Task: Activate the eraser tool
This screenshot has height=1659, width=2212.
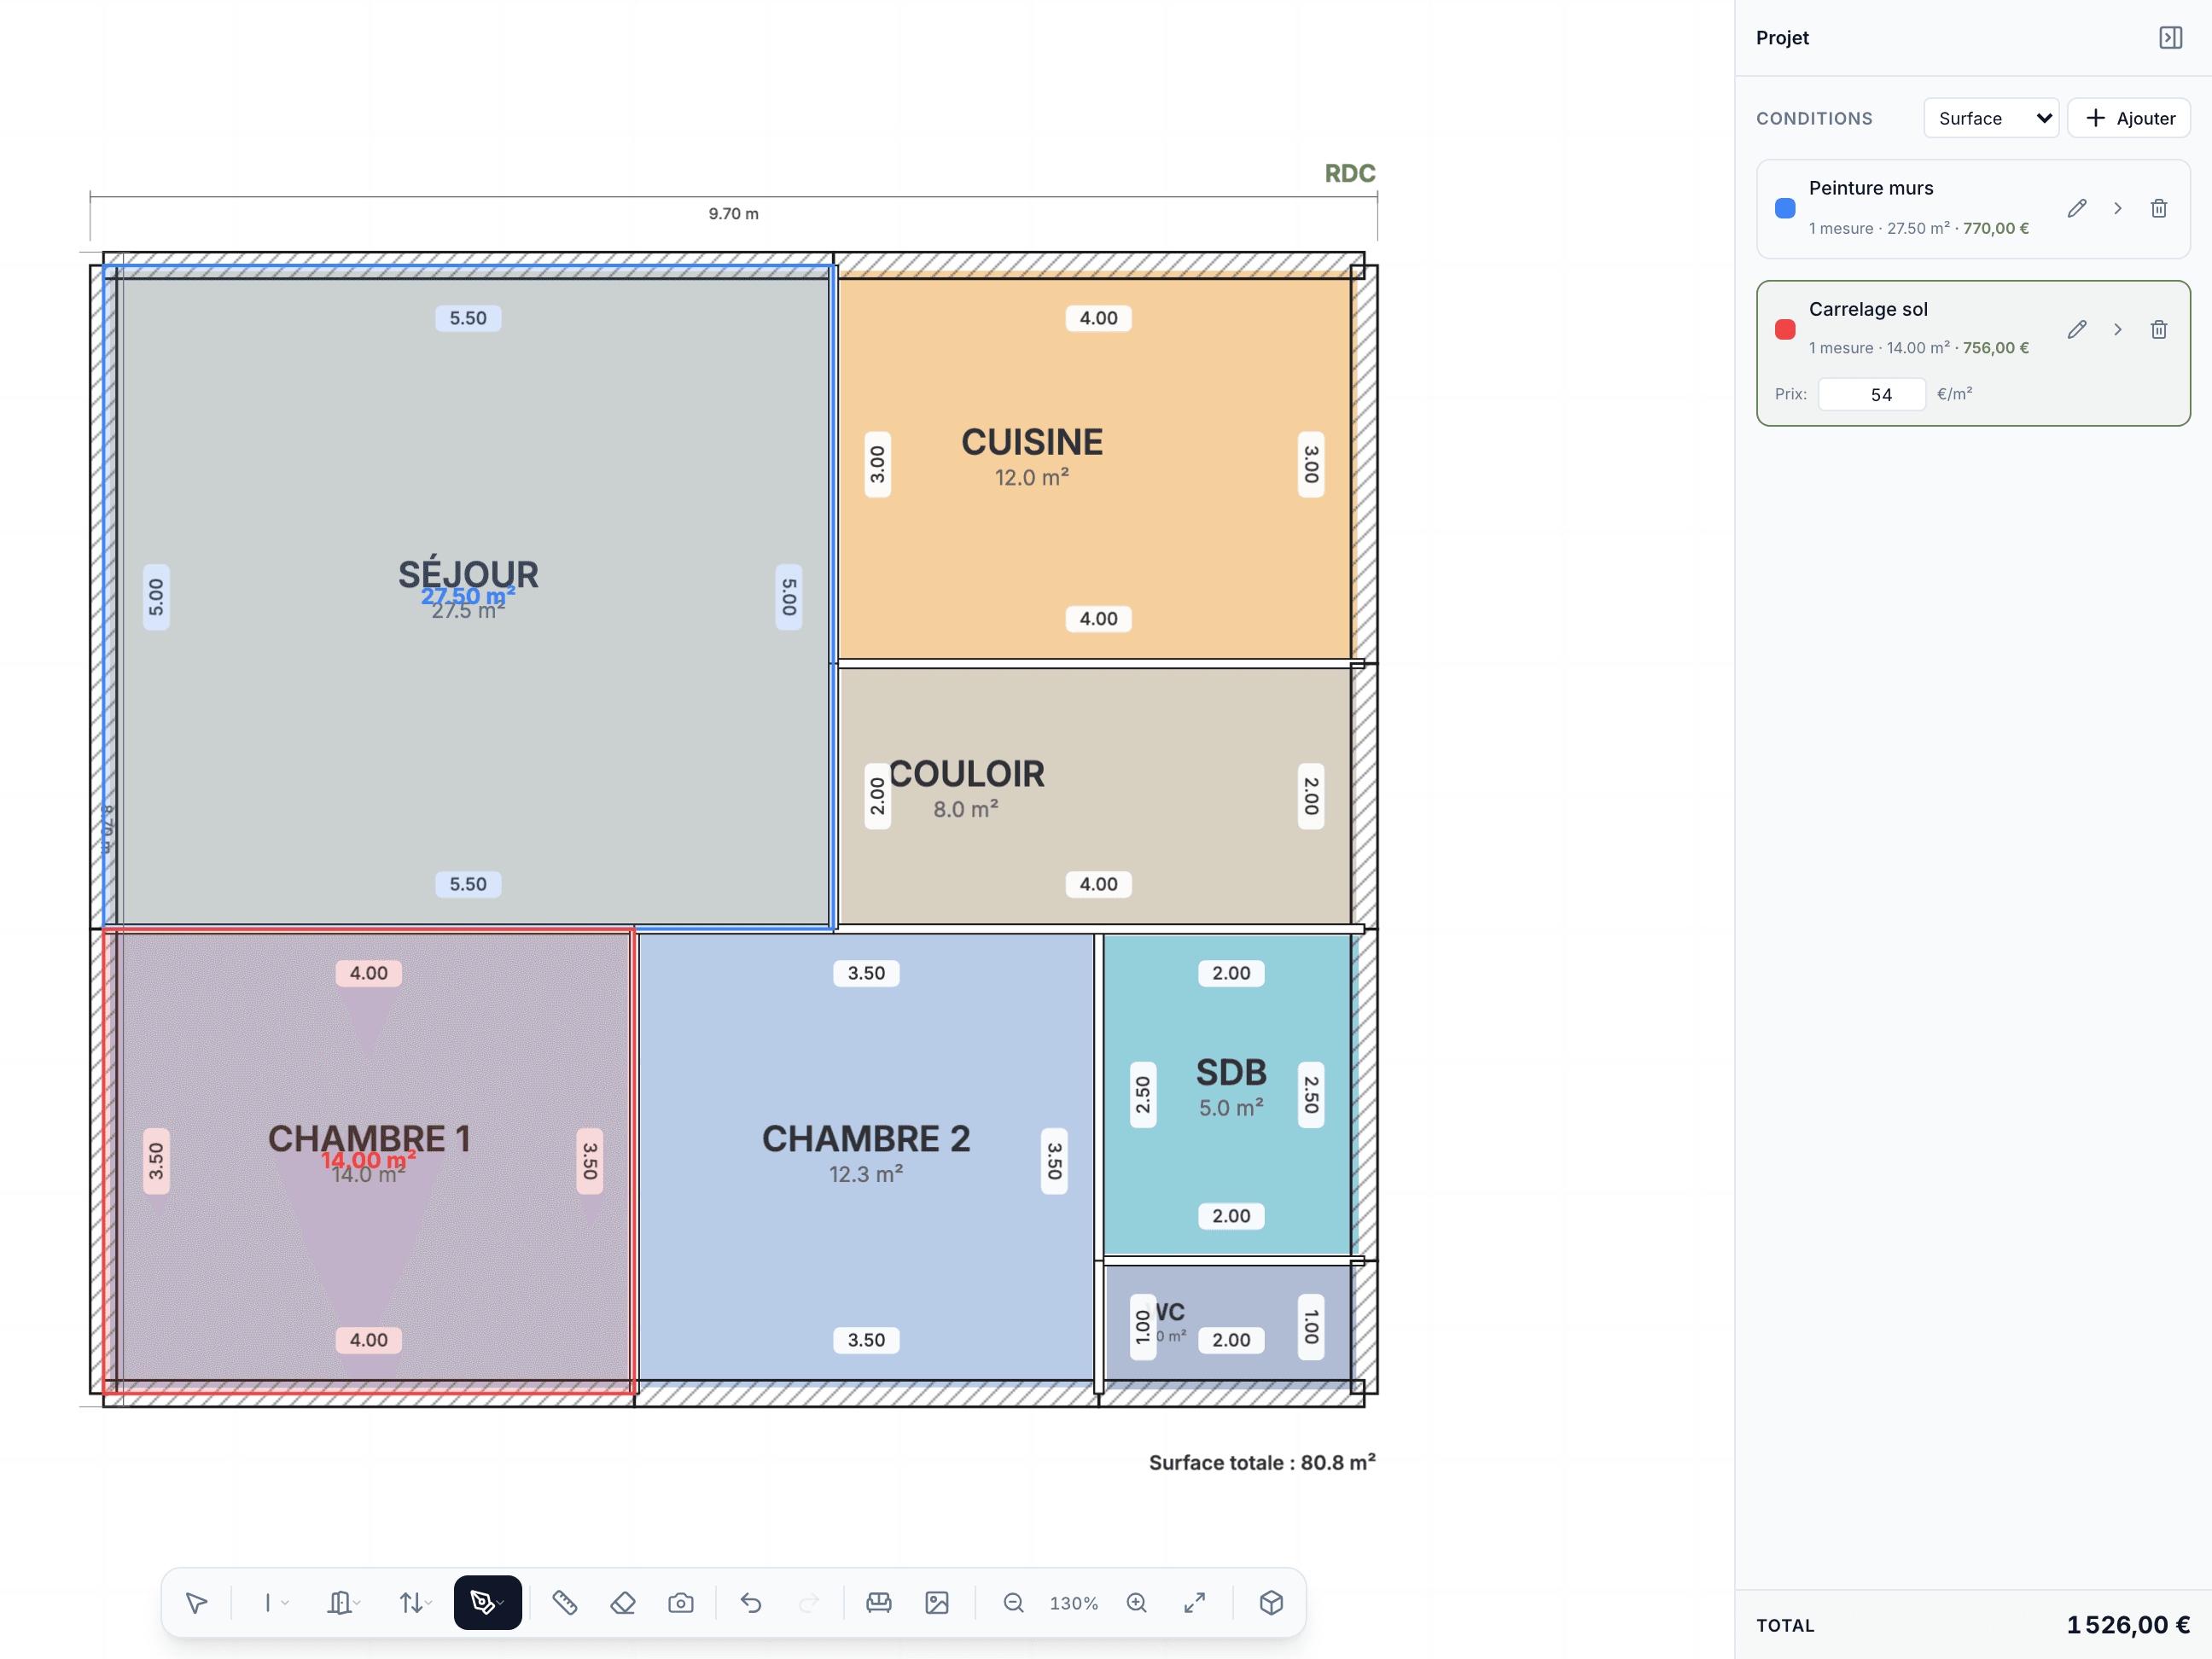Action: [623, 1603]
